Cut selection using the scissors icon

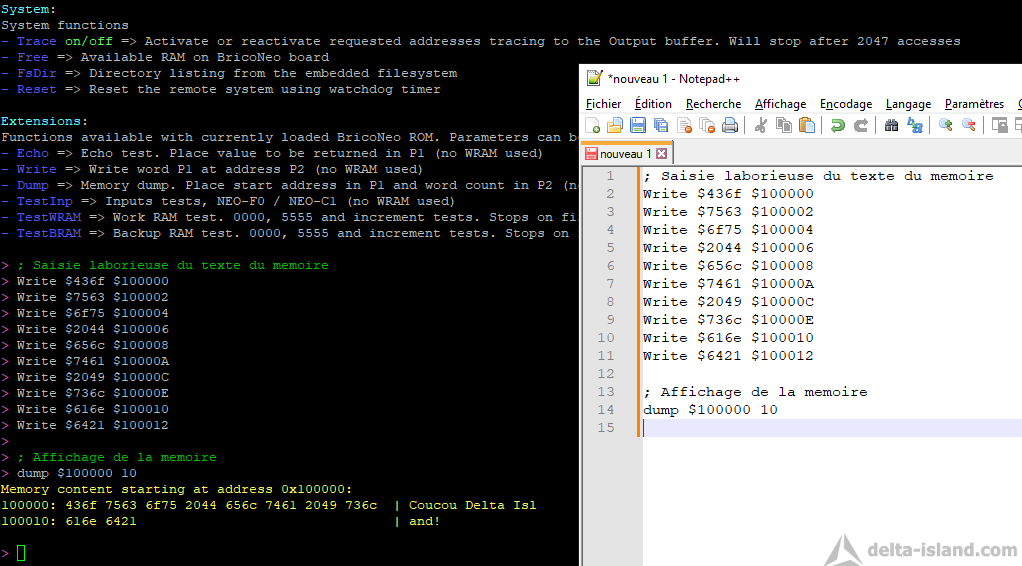tap(761, 125)
